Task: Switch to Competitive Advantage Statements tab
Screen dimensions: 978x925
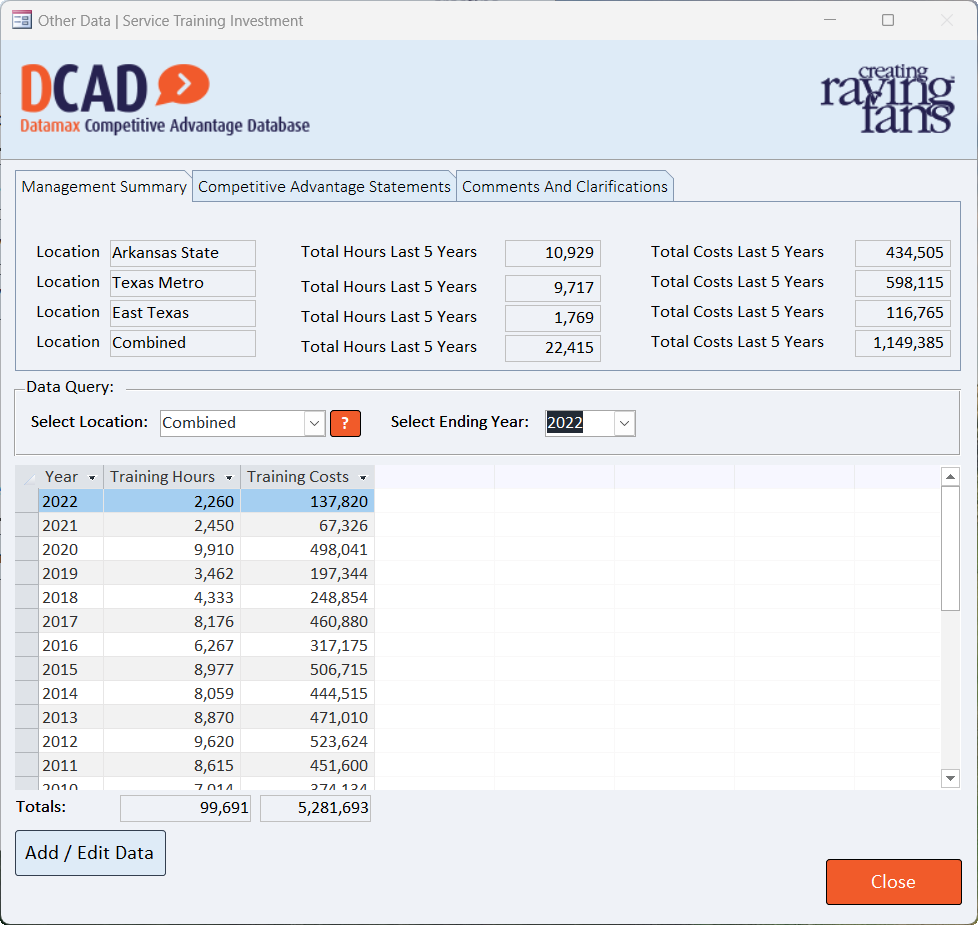Action: 324,187
